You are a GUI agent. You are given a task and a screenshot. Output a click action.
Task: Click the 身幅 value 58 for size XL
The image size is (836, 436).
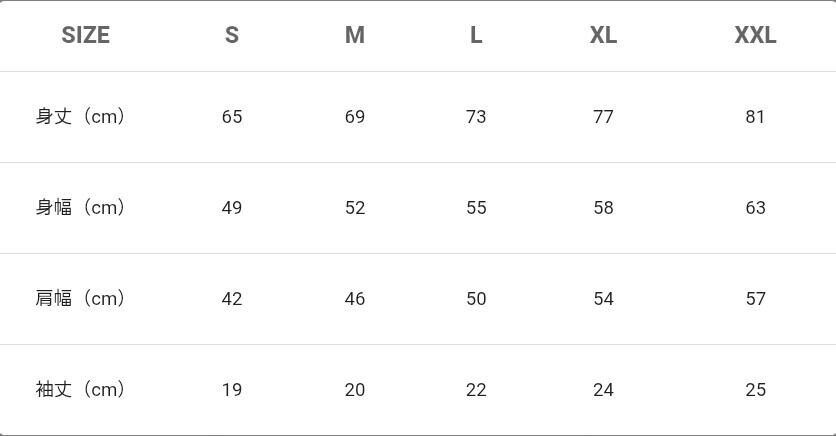pos(603,208)
